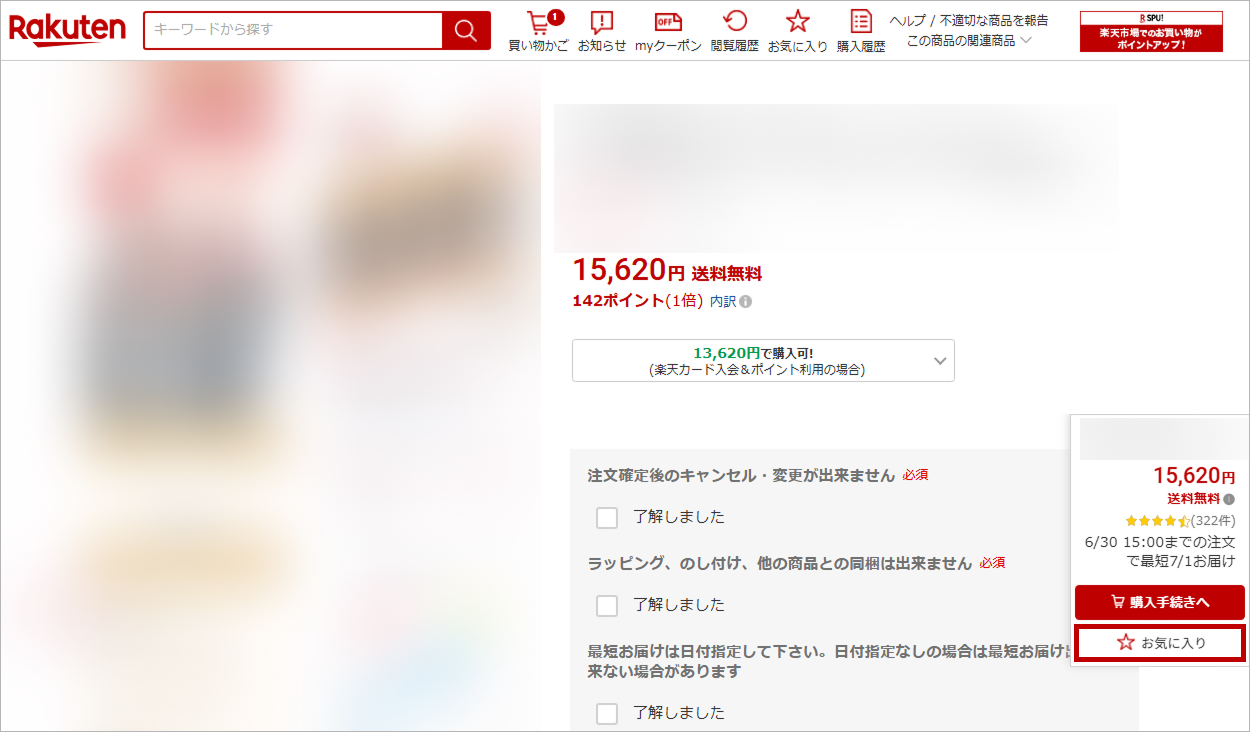Open notifications (お知らせ) icon

602,32
